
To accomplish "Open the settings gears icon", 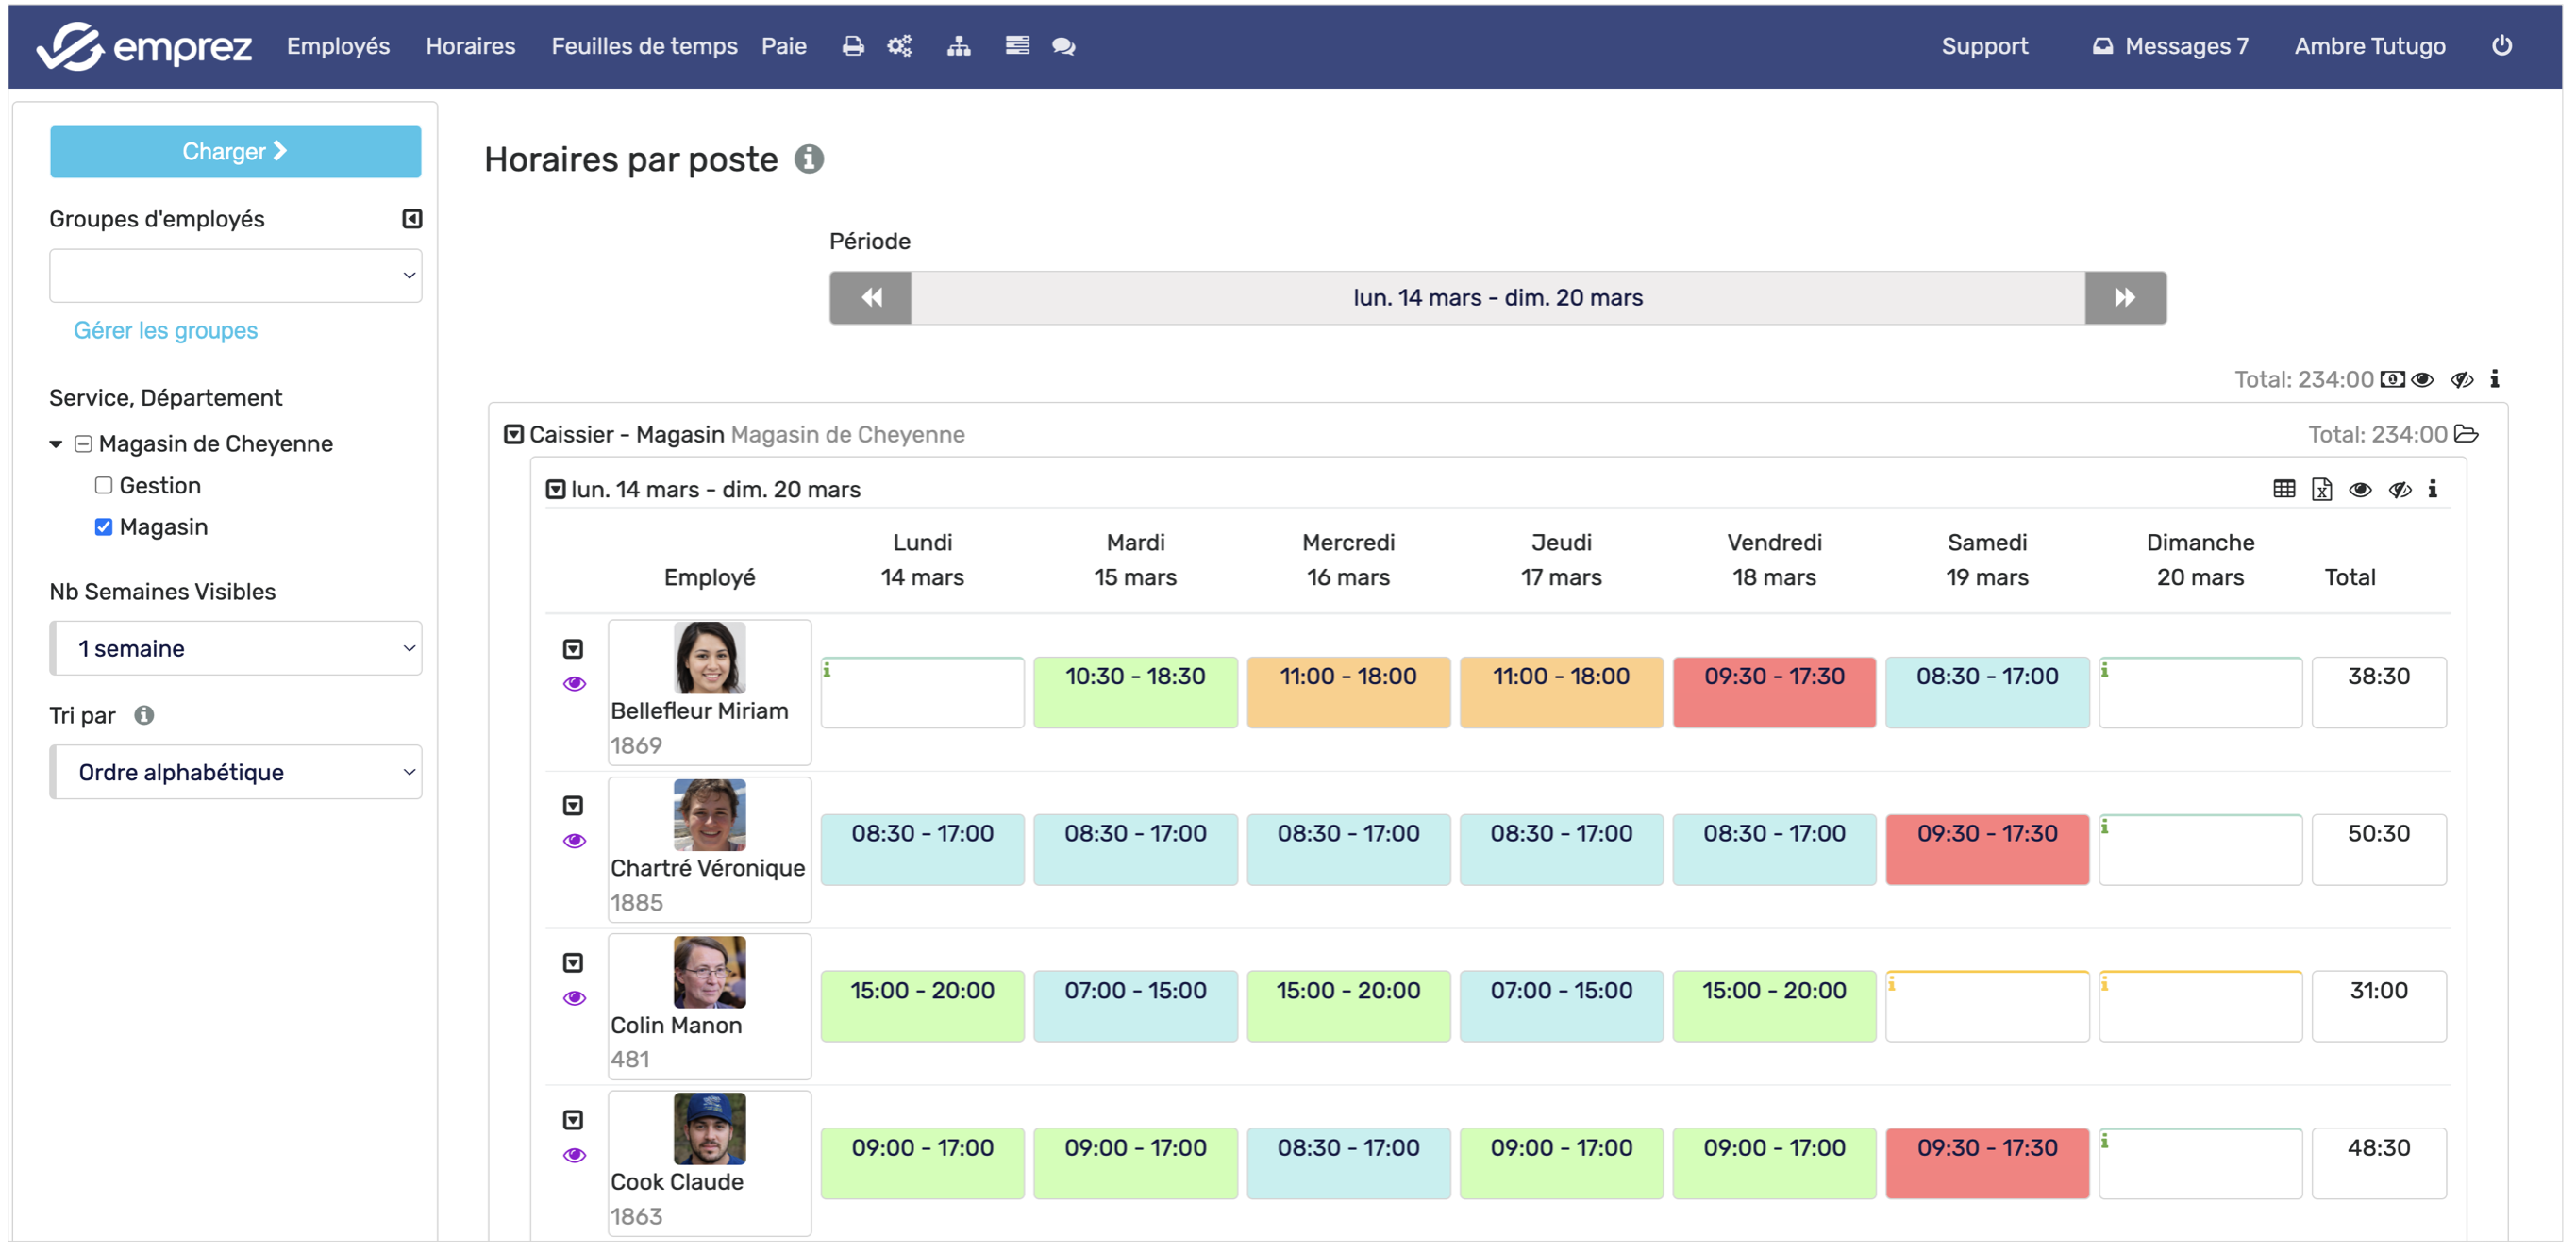I will coord(899,46).
